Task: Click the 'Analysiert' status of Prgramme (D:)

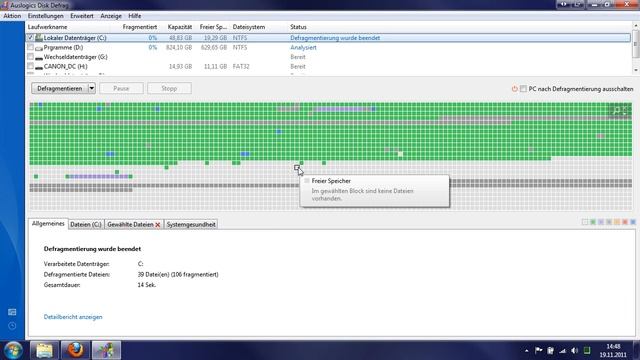Action: (303, 48)
